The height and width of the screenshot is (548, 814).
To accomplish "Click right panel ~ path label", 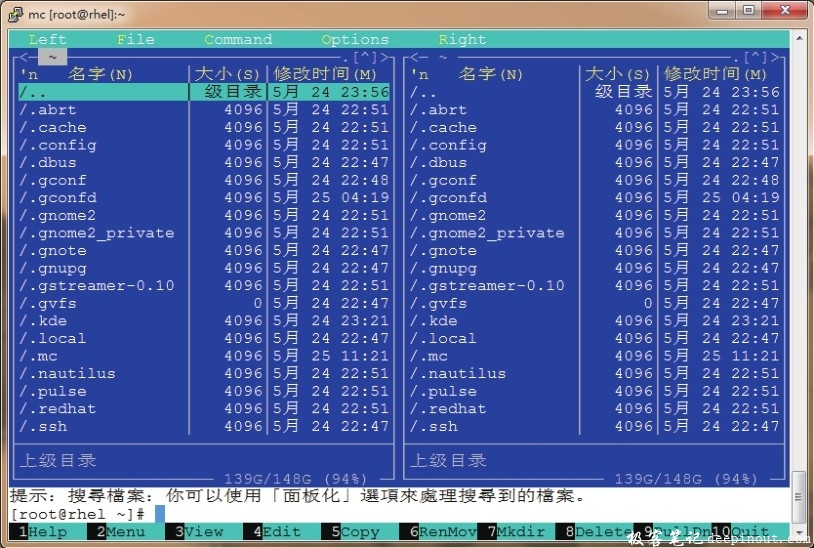I will pyautogui.click(x=443, y=57).
